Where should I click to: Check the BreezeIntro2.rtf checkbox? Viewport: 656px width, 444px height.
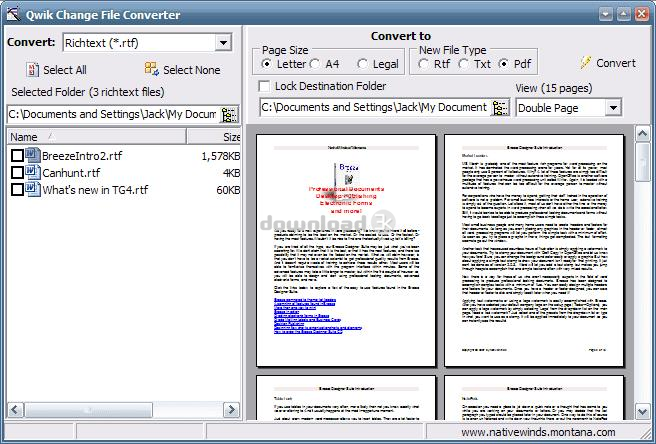[17, 156]
